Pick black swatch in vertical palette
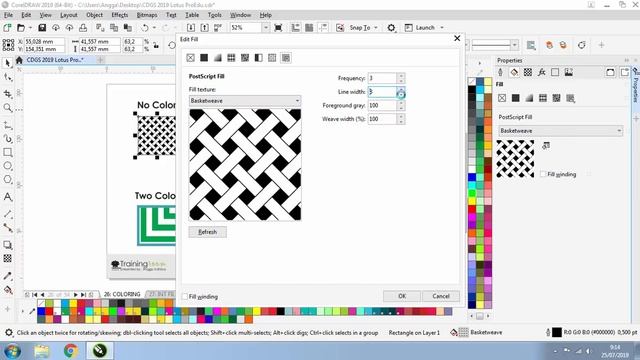Image resolution: width=640 pixels, height=360 pixels. click(472, 89)
